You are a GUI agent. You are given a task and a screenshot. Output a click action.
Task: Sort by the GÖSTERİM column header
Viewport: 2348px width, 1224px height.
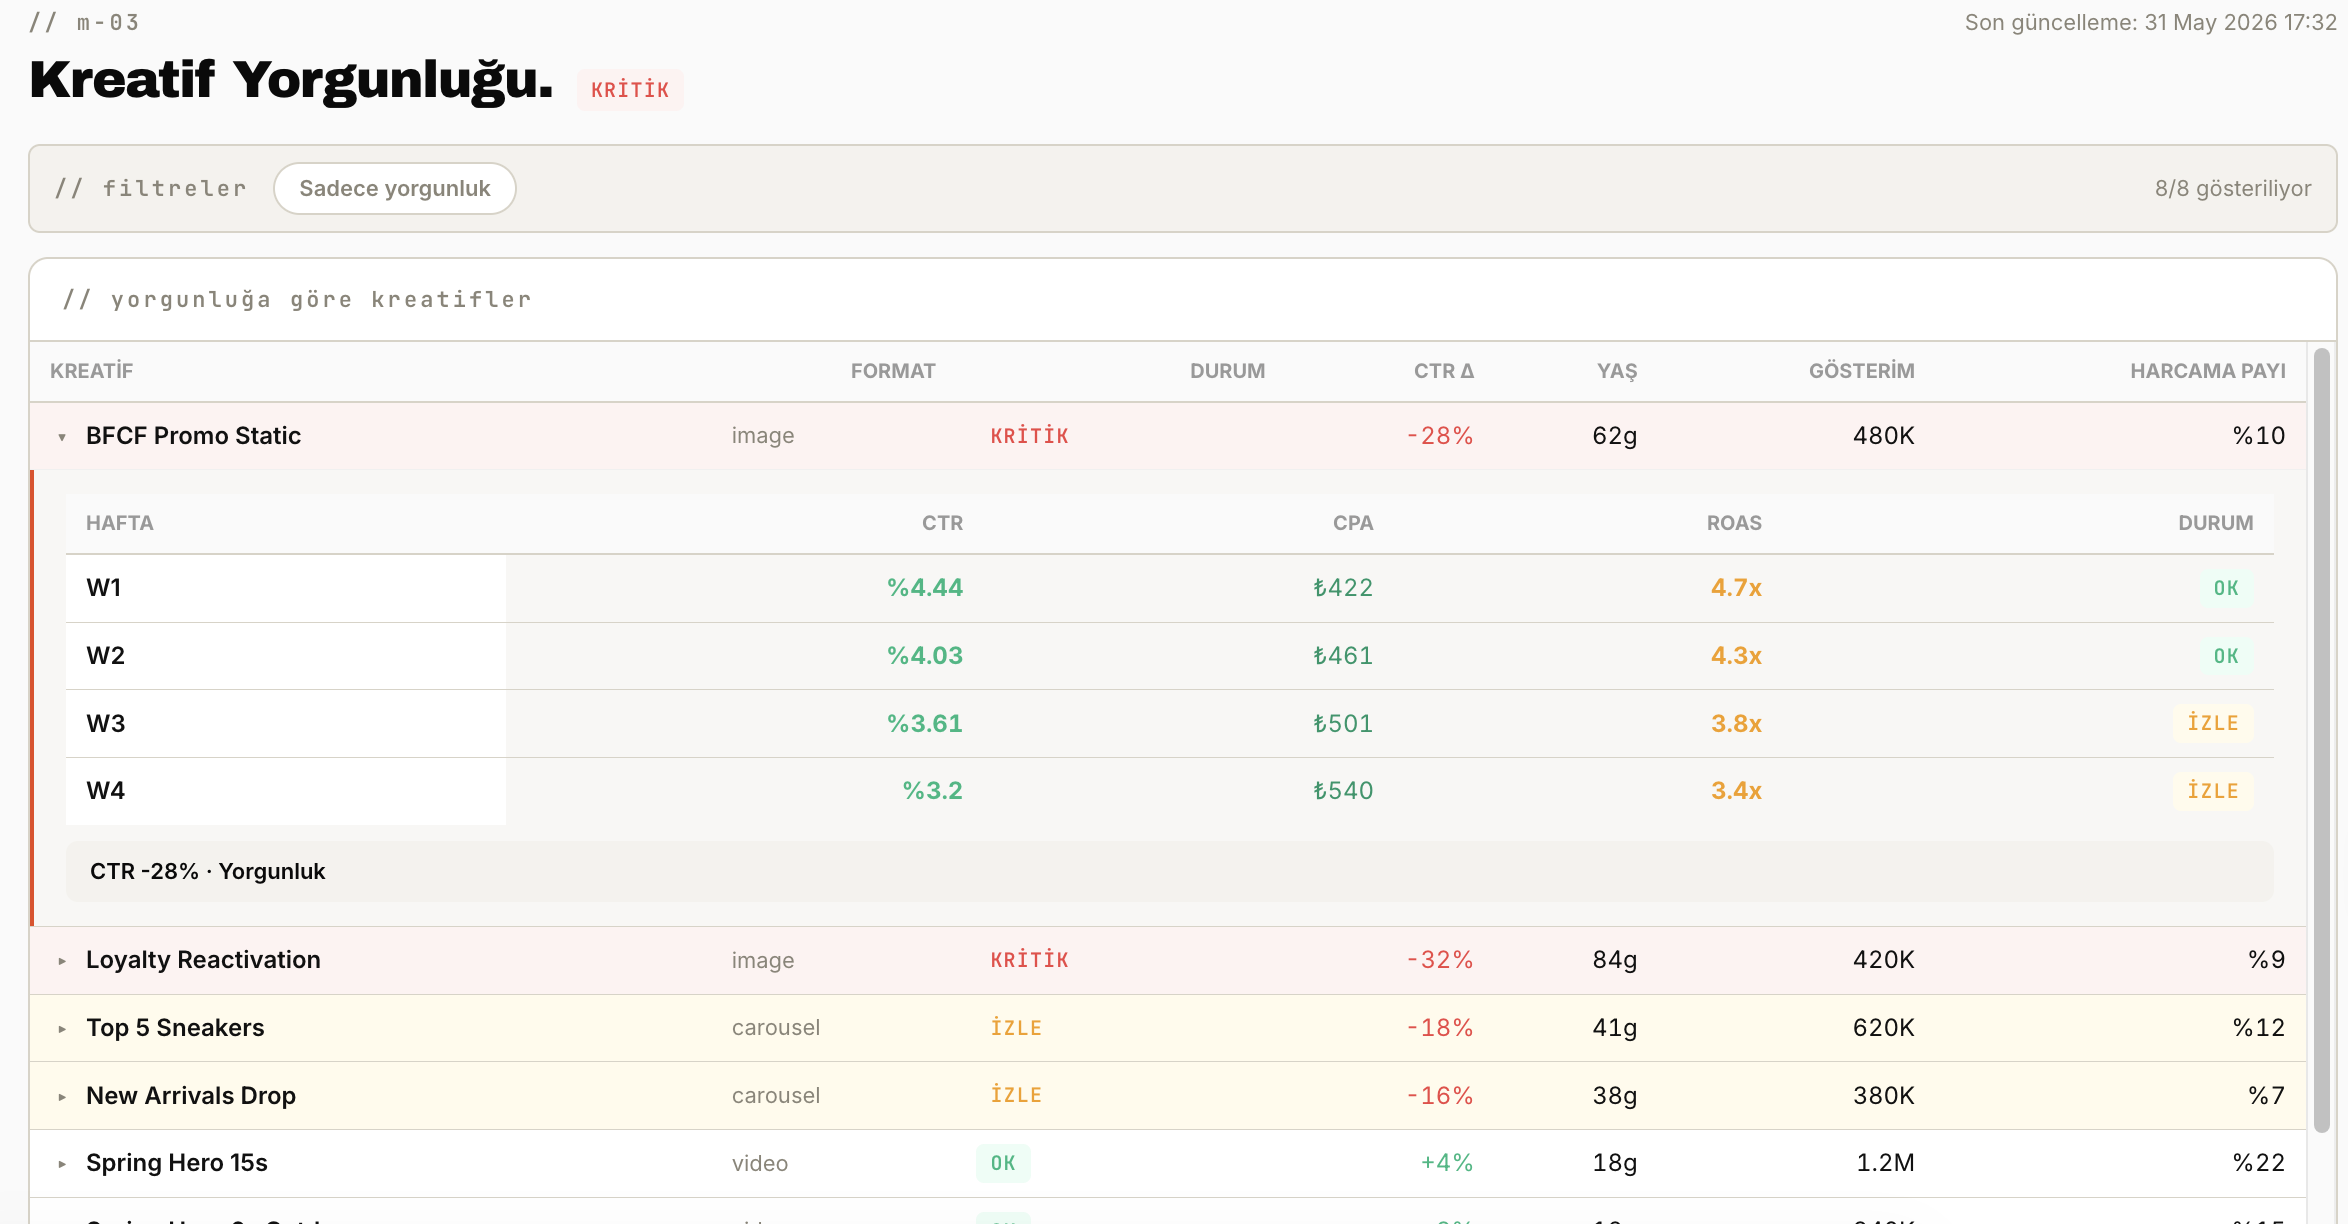[1861, 371]
